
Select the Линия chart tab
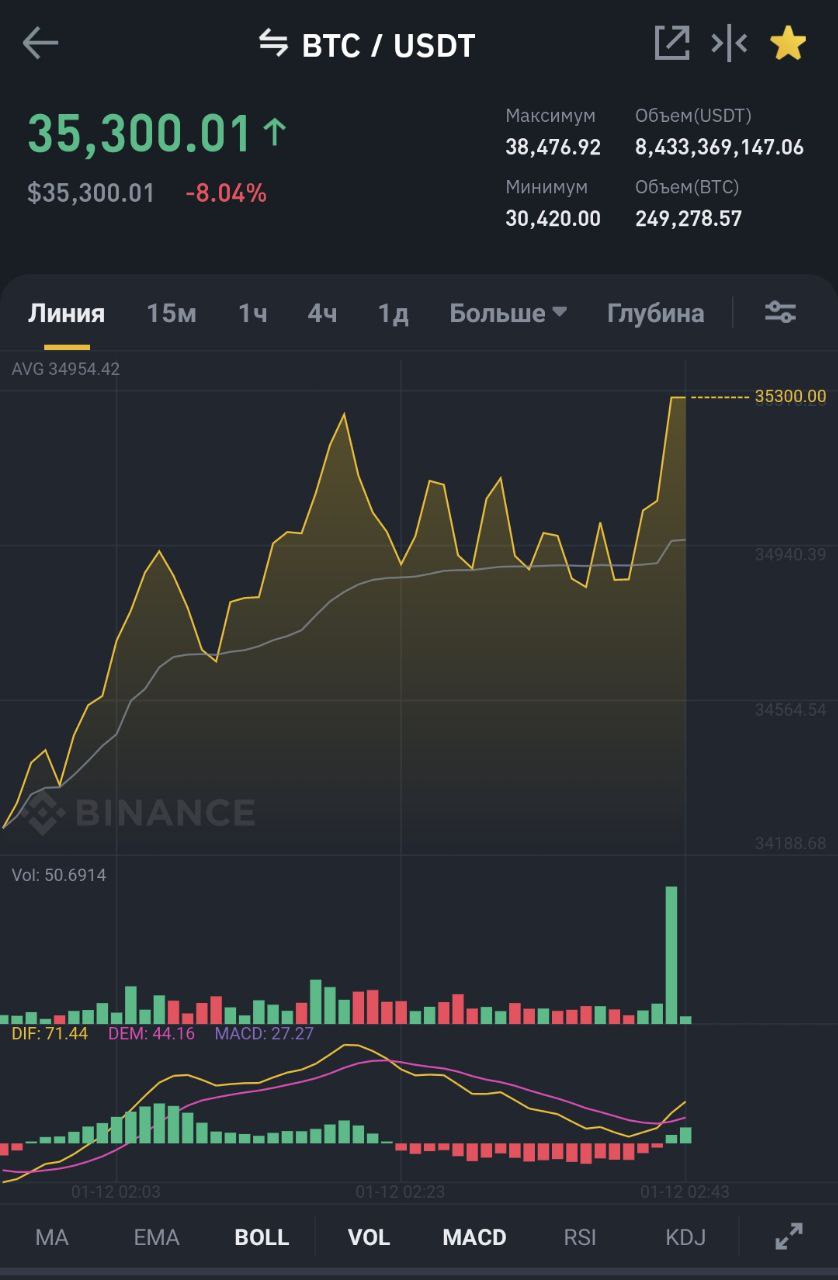coord(66,313)
